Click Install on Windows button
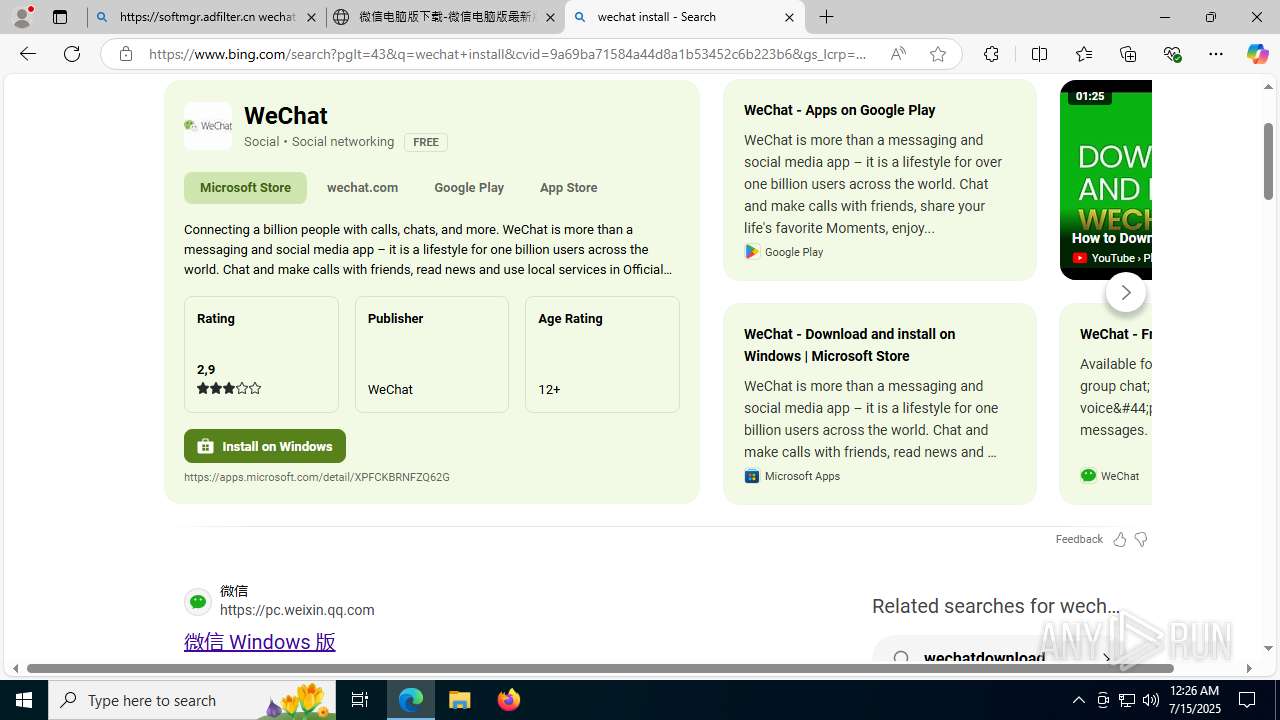The width and height of the screenshot is (1280, 720). coord(265,446)
